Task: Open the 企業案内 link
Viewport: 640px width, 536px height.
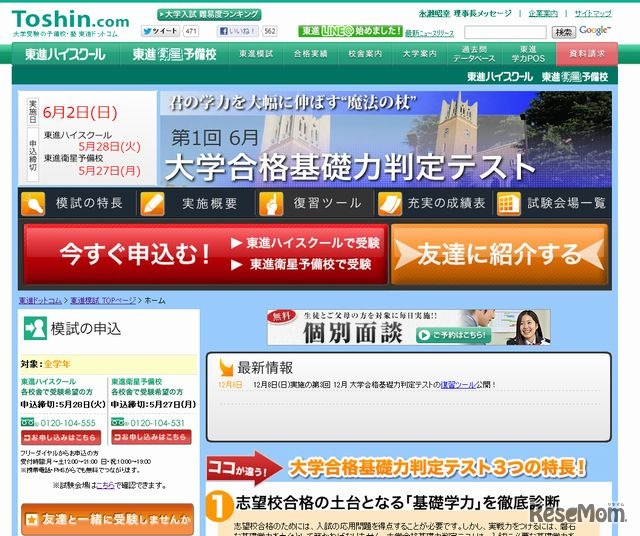Action: tap(542, 13)
